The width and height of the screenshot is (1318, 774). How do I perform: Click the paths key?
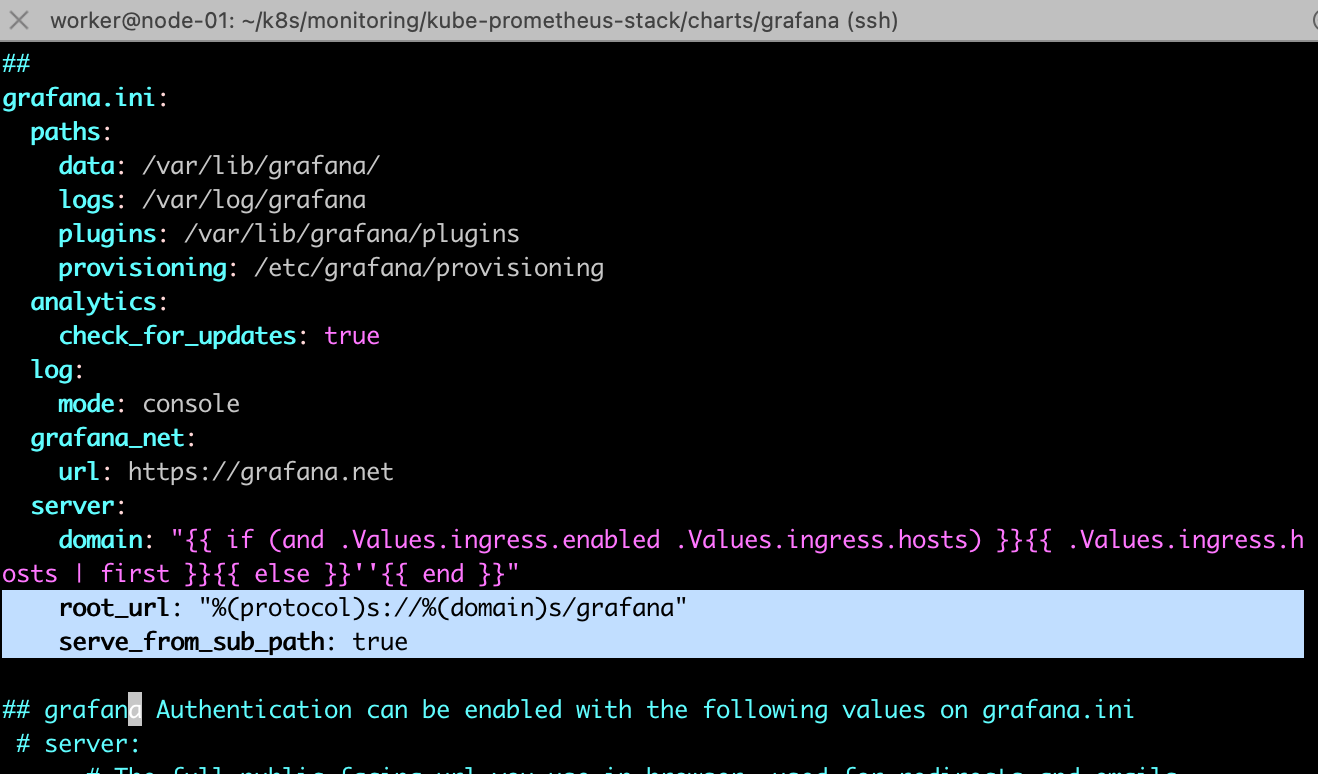[x=65, y=132]
